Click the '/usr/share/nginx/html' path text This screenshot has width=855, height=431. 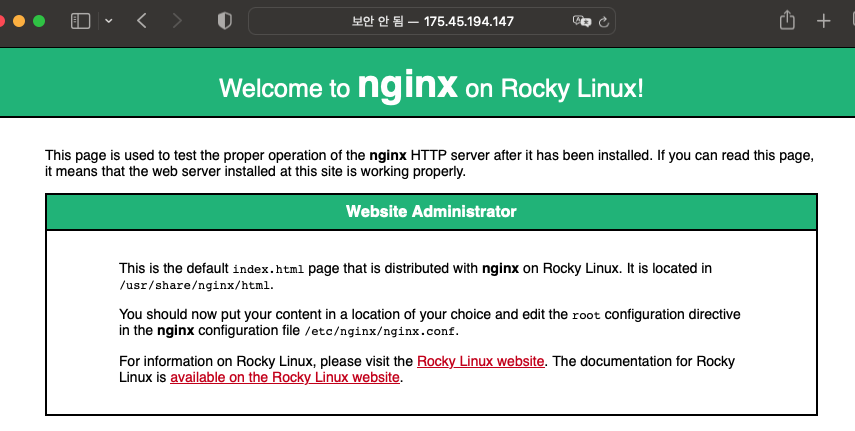coord(195,285)
